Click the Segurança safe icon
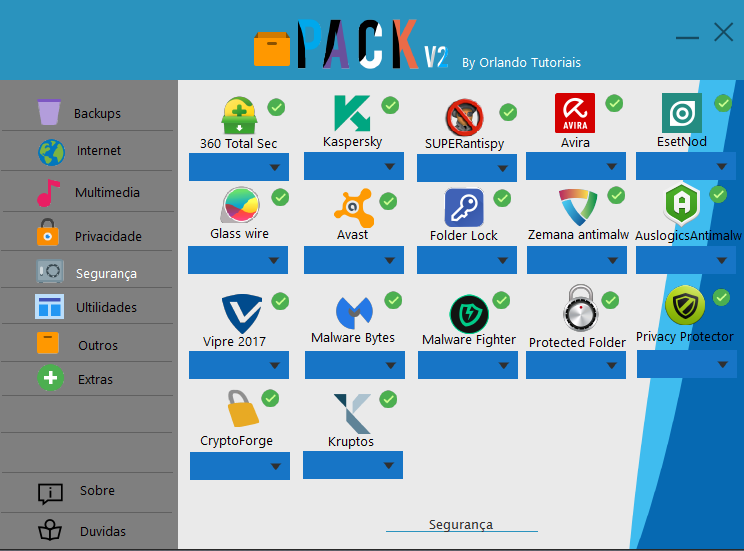The image size is (744, 551). (x=50, y=271)
